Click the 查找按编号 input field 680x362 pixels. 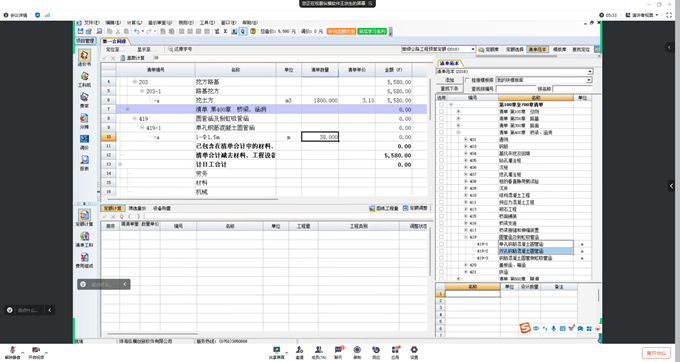pyautogui.click(x=516, y=89)
